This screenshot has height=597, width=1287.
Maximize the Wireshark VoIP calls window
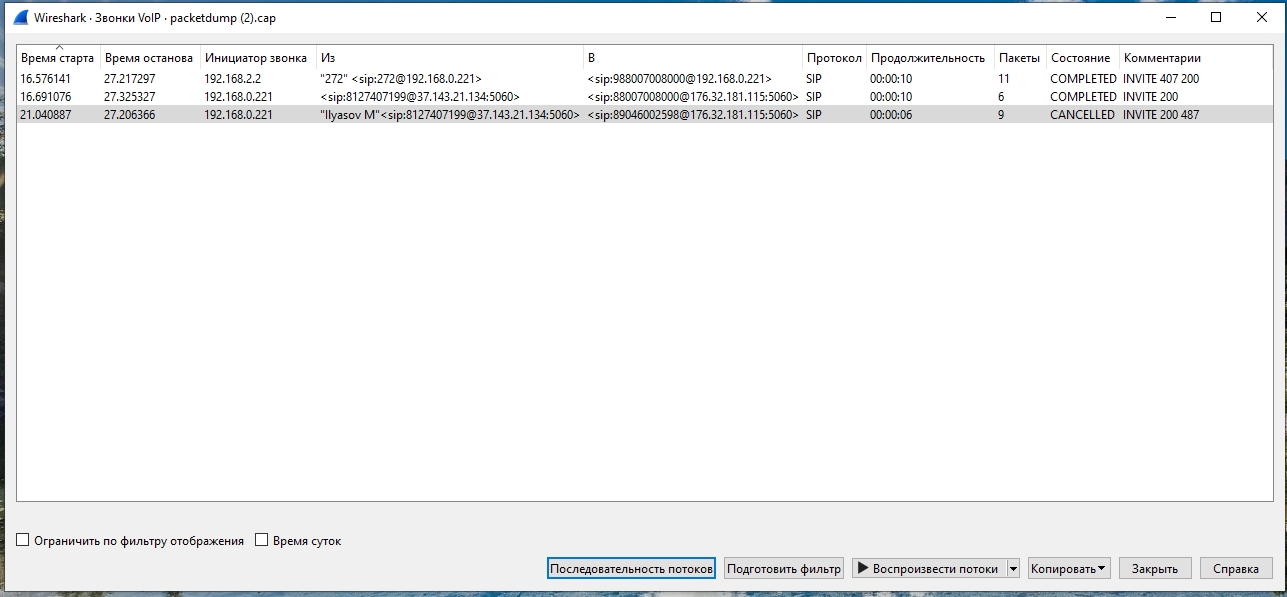tap(1216, 17)
